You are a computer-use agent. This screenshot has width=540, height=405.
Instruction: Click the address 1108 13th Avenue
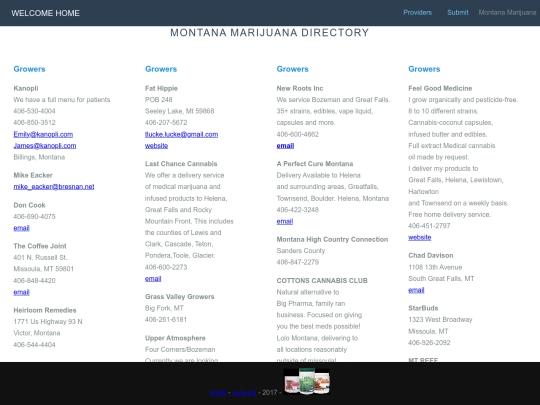coord(435,267)
